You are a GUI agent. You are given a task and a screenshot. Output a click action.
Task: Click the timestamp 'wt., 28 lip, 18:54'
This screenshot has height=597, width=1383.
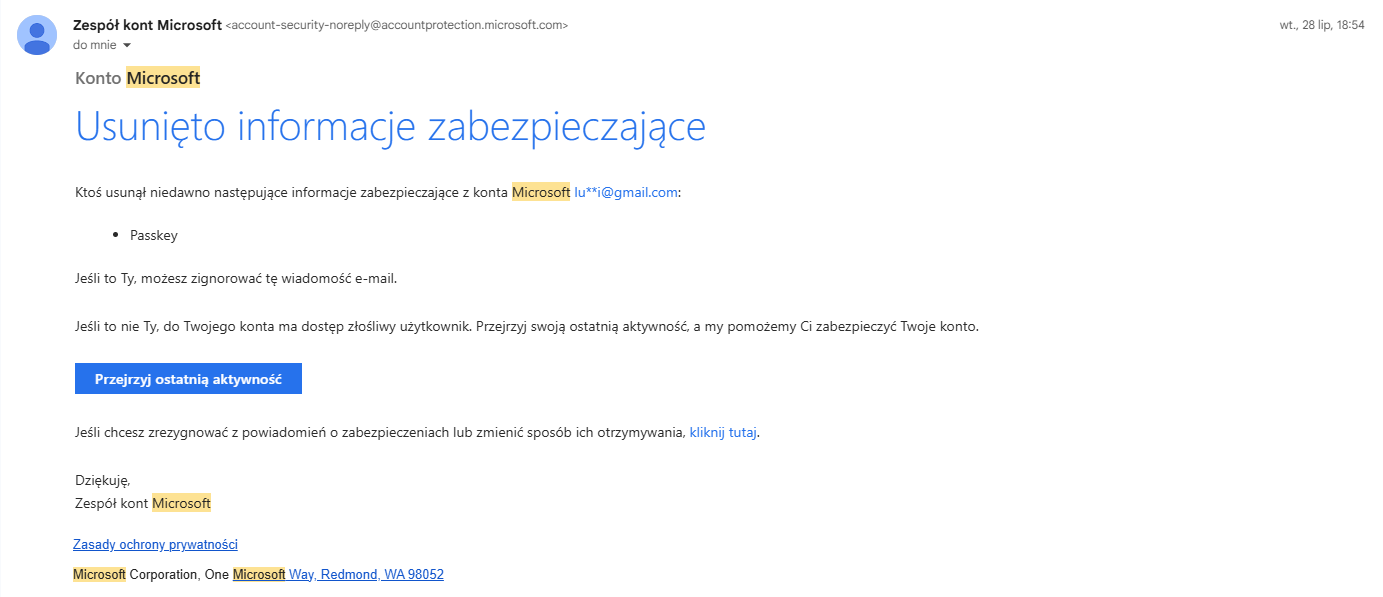[1322, 25]
